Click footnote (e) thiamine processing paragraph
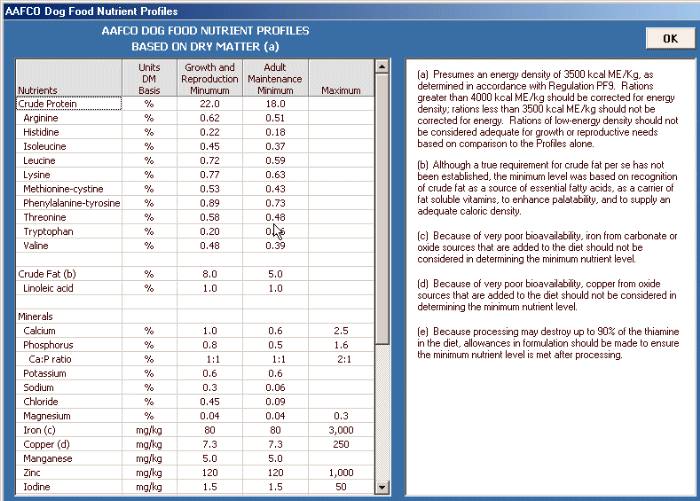Screen dimensions: 700x501 pyautogui.click(x=548, y=343)
